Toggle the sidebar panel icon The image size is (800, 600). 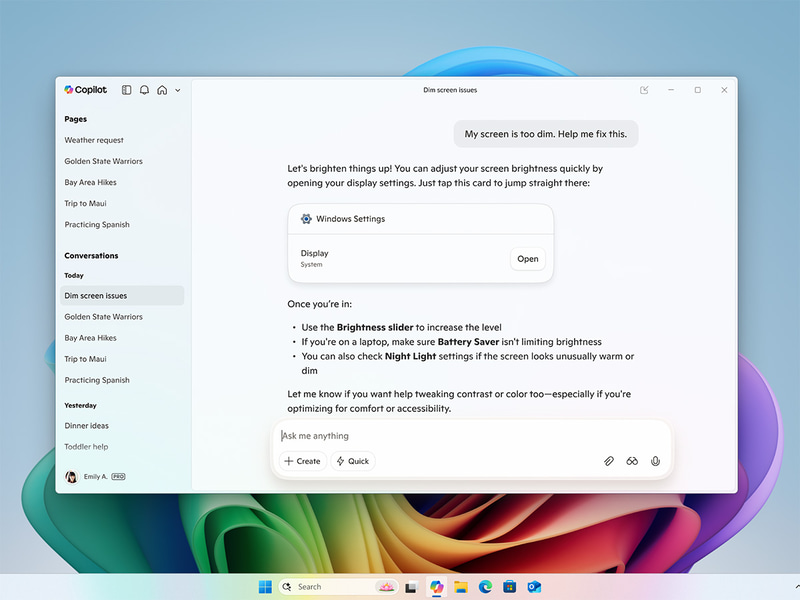(x=127, y=90)
